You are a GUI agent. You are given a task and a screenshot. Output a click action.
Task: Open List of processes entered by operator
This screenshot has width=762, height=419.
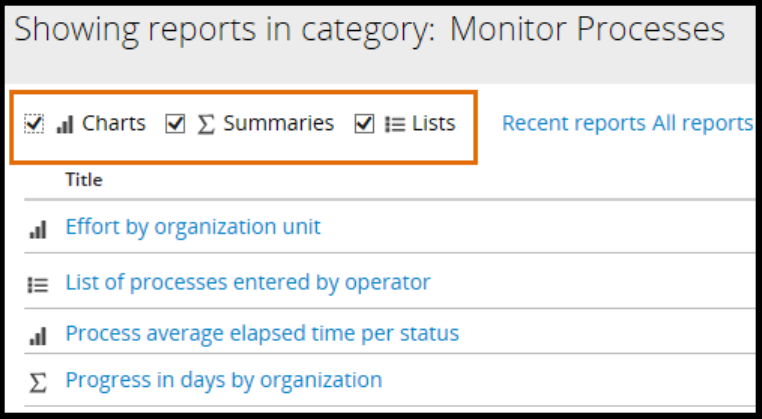point(248,283)
